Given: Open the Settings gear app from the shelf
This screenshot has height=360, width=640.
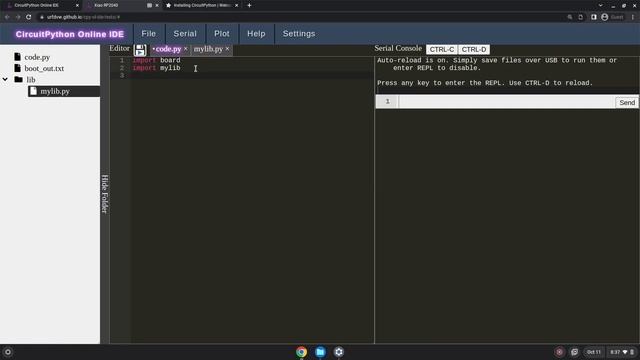Looking at the screenshot, I should (339, 352).
